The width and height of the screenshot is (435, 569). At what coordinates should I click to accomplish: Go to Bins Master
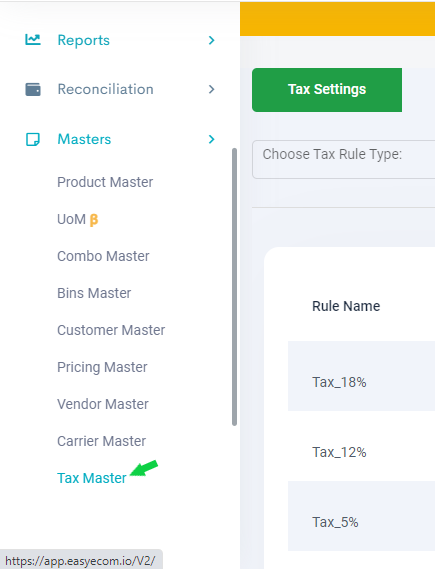(x=94, y=293)
